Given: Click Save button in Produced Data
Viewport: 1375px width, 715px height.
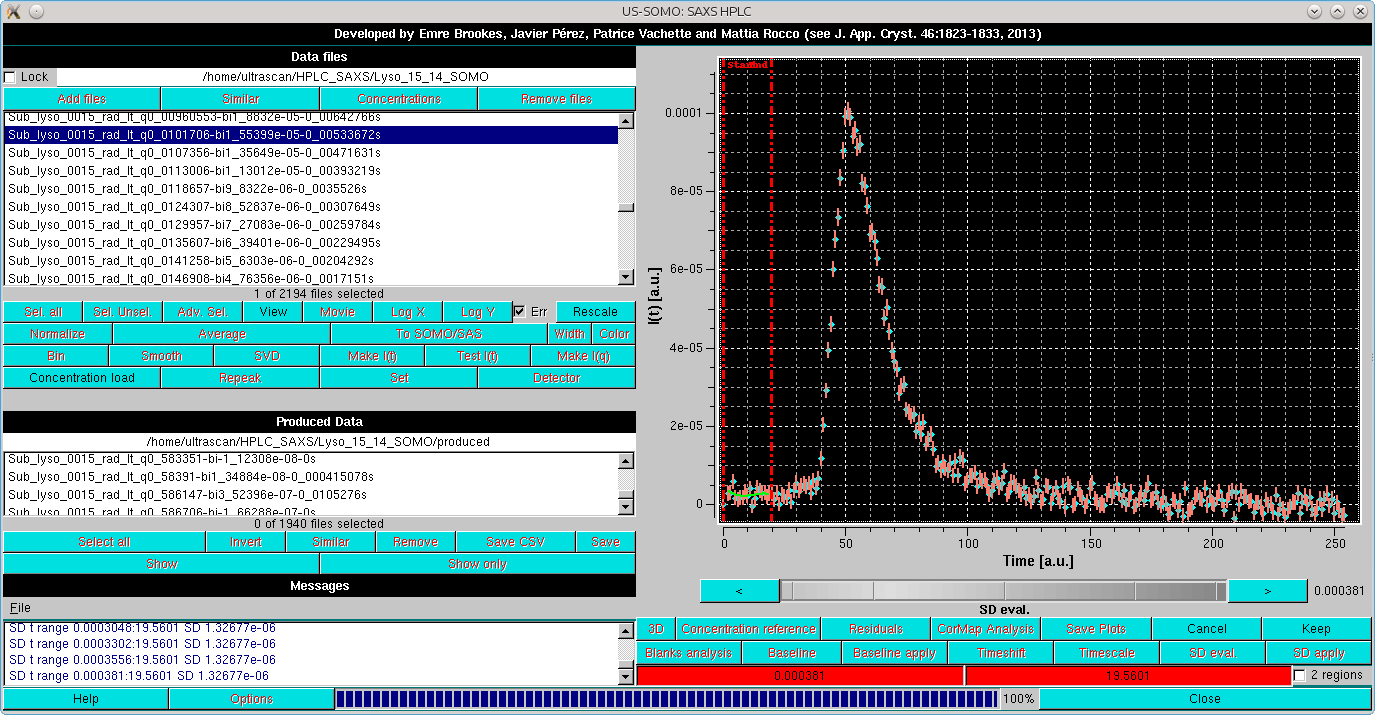Looking at the screenshot, I should point(606,542).
